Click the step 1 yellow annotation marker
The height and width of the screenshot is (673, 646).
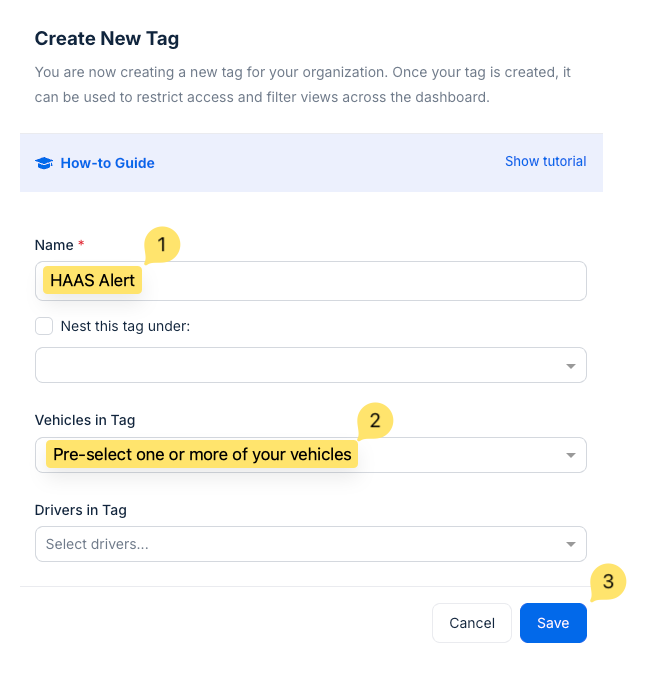[x=161, y=244]
